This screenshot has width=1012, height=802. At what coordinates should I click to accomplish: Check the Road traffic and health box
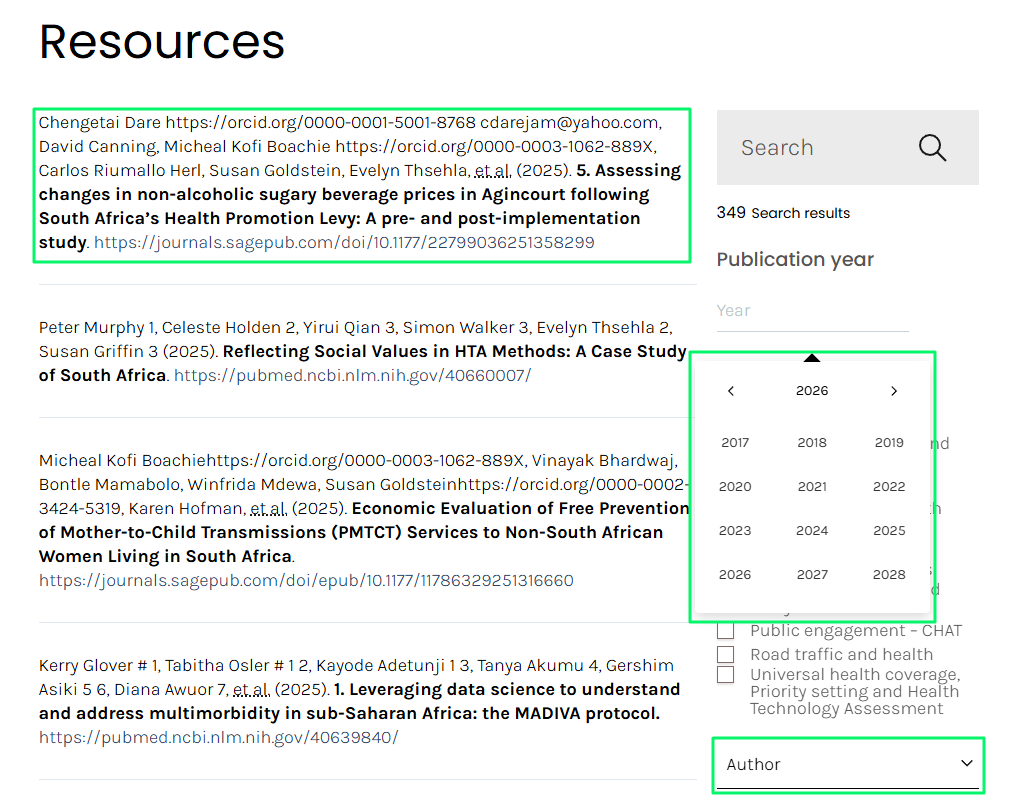tap(726, 655)
